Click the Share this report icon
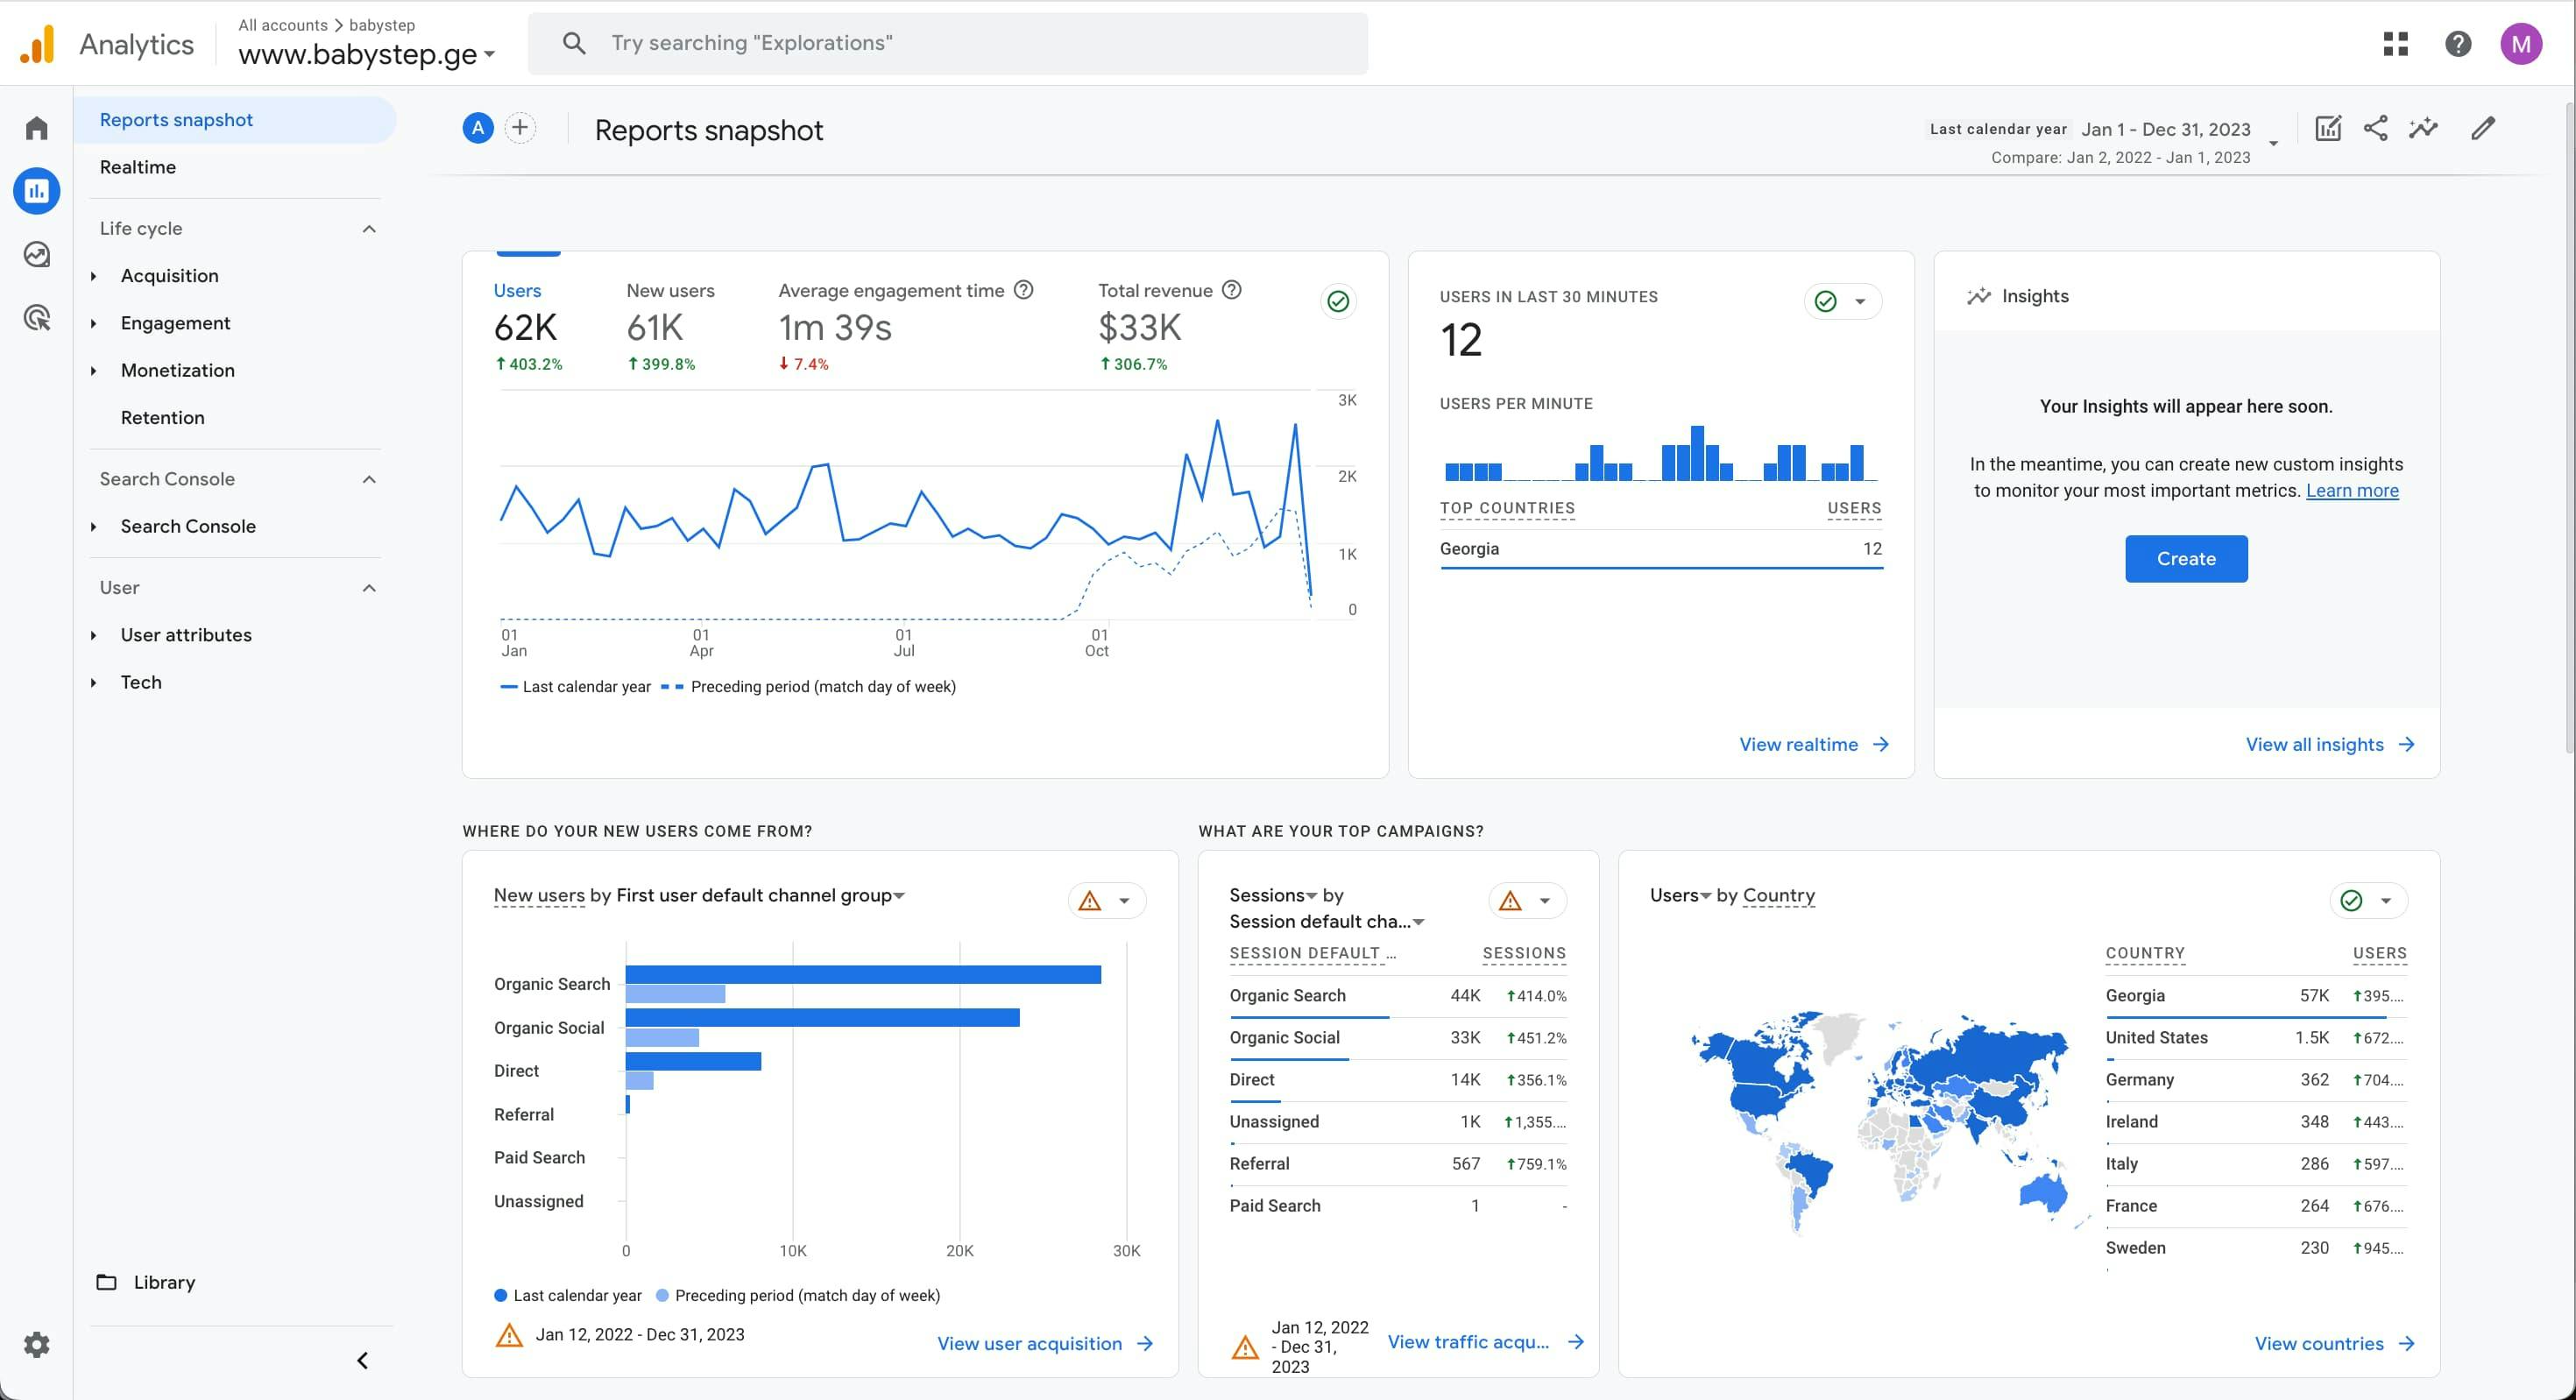 pos(2375,128)
